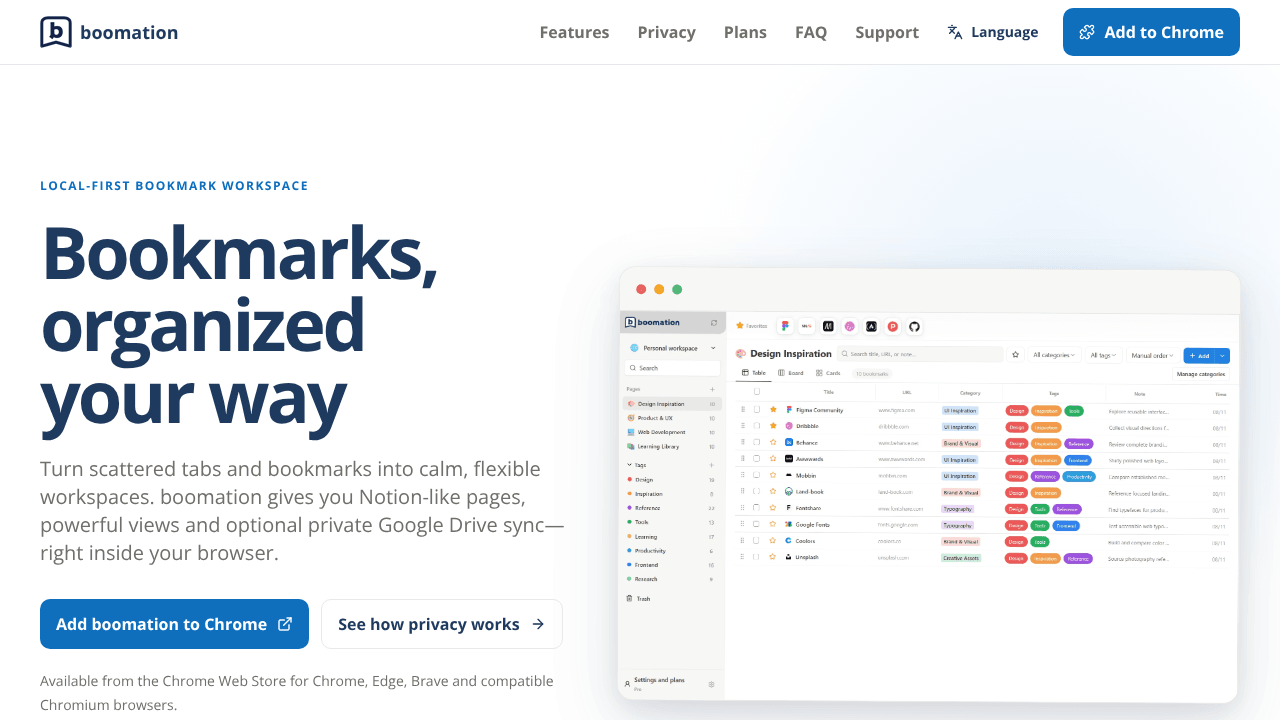Viewport: 1280px width, 720px height.
Task: Click the Search field in the sidebar
Action: [672, 368]
